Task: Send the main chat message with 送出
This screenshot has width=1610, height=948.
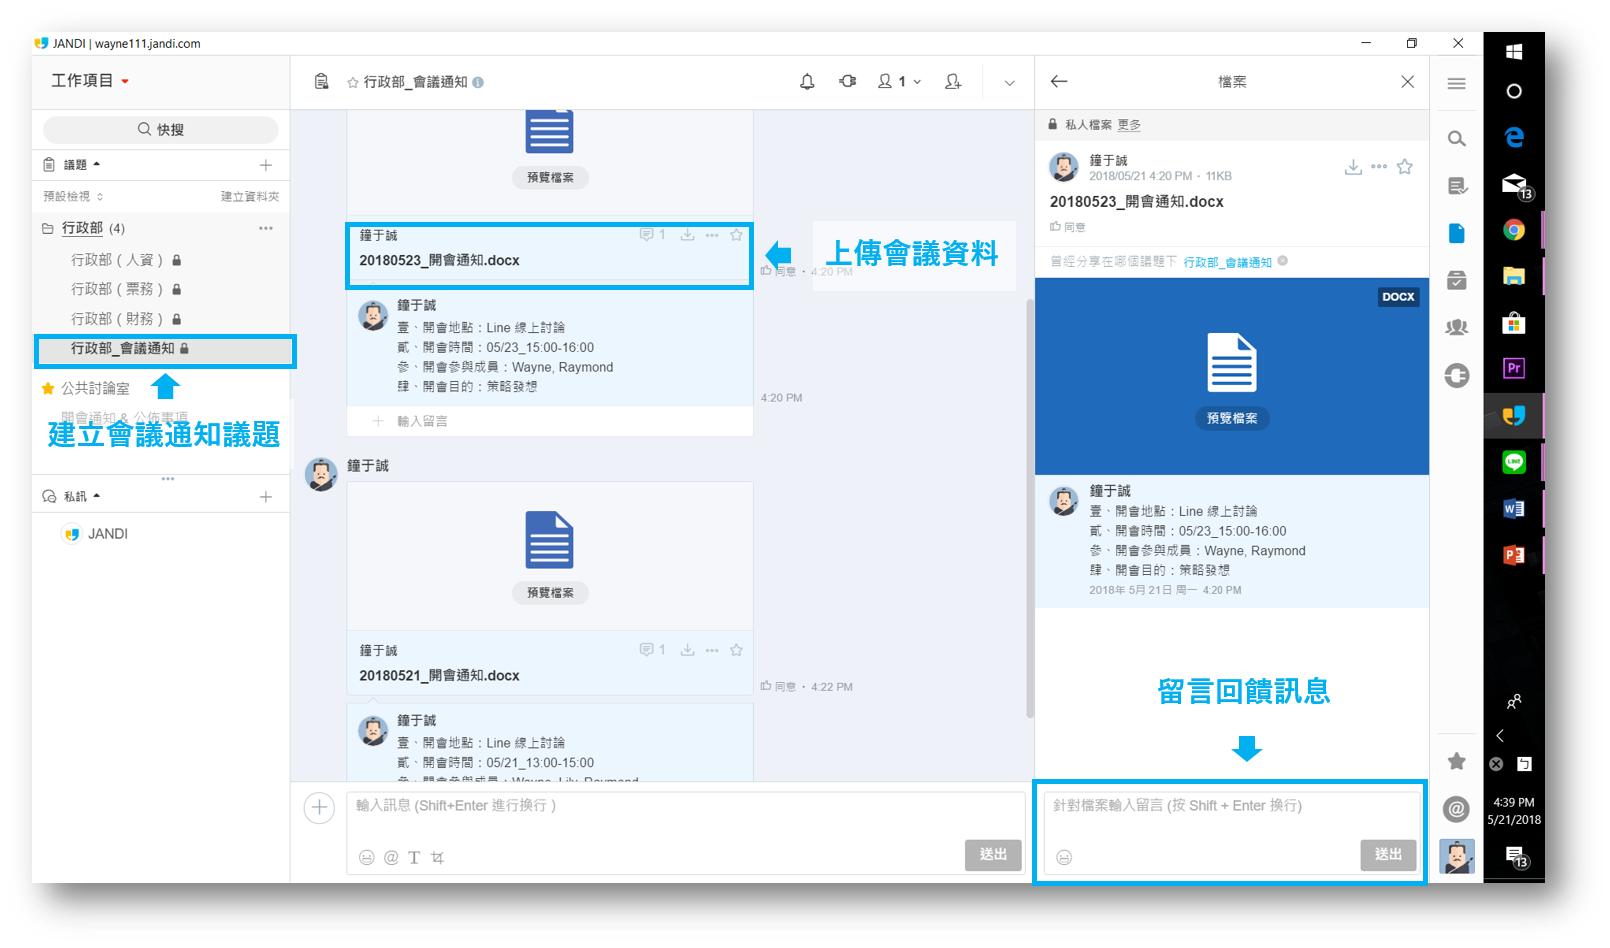Action: (x=993, y=854)
